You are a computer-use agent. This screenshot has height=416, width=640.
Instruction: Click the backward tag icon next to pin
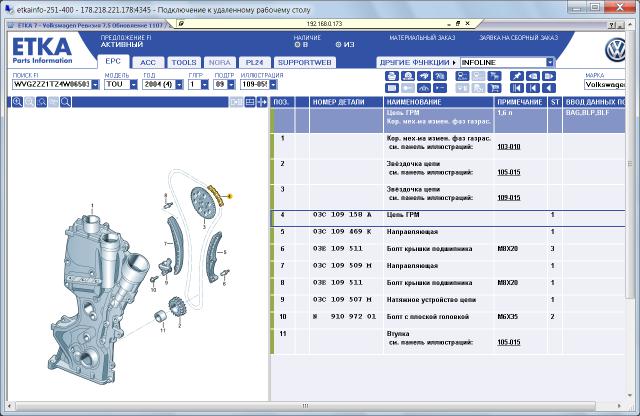[533, 76]
